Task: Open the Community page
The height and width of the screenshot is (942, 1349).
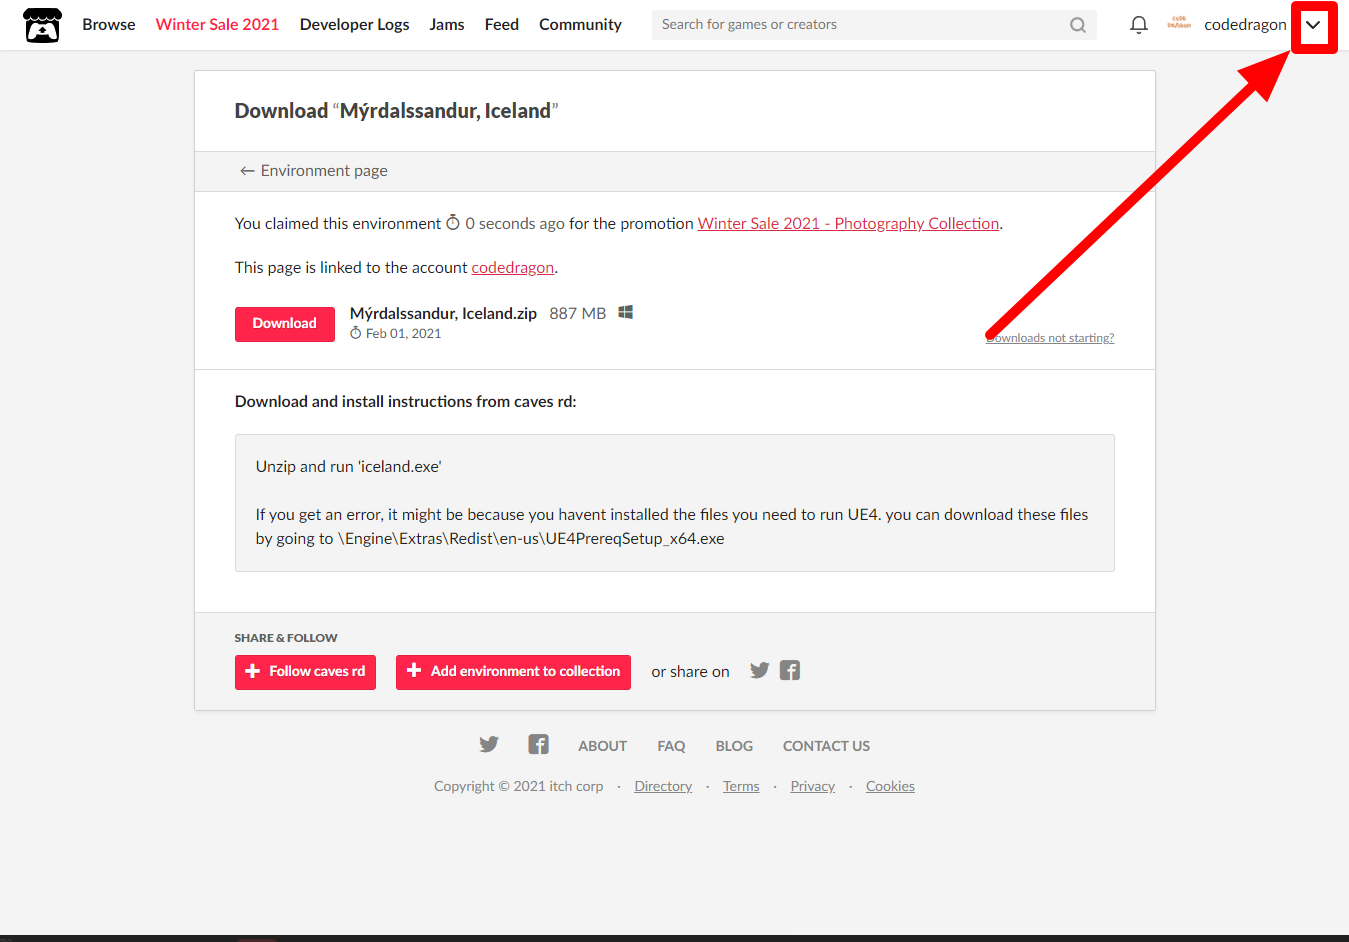Action: point(580,25)
